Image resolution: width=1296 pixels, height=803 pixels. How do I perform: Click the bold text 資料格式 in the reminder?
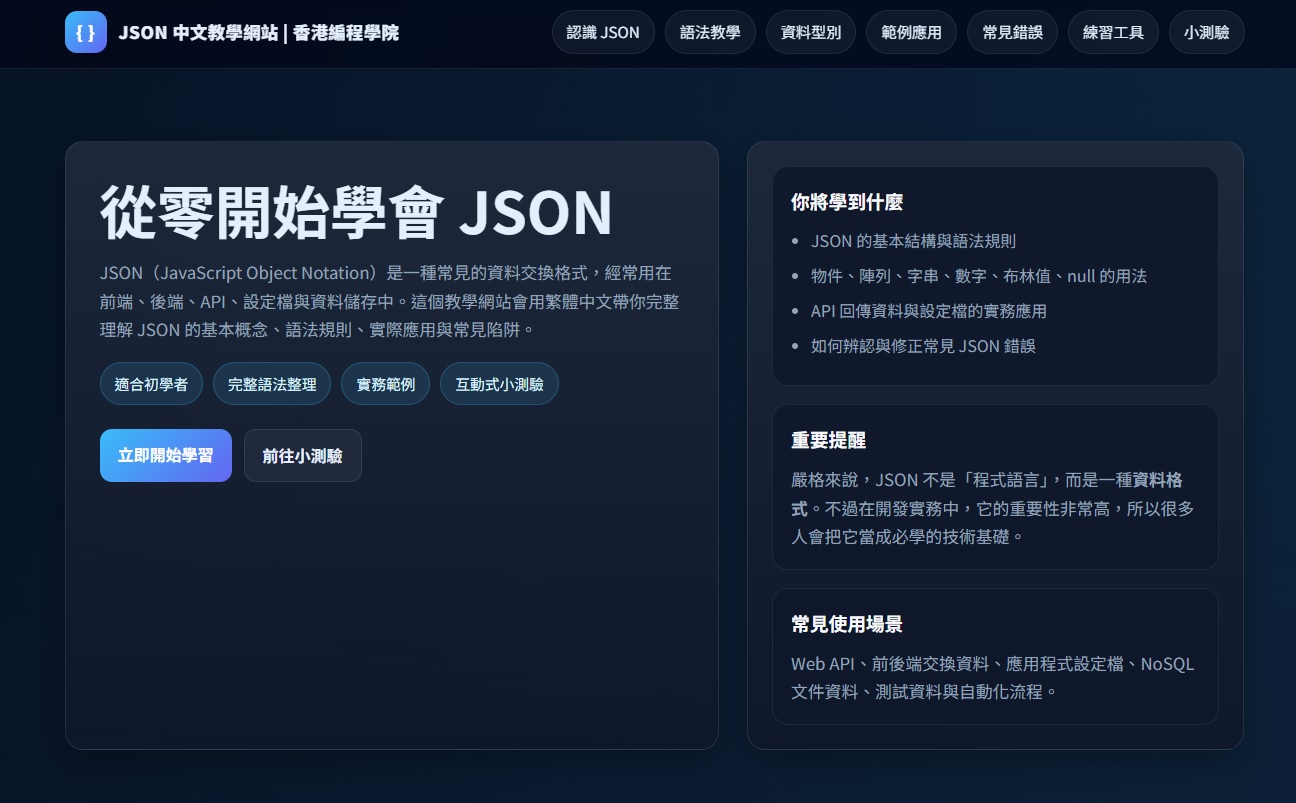point(1155,480)
